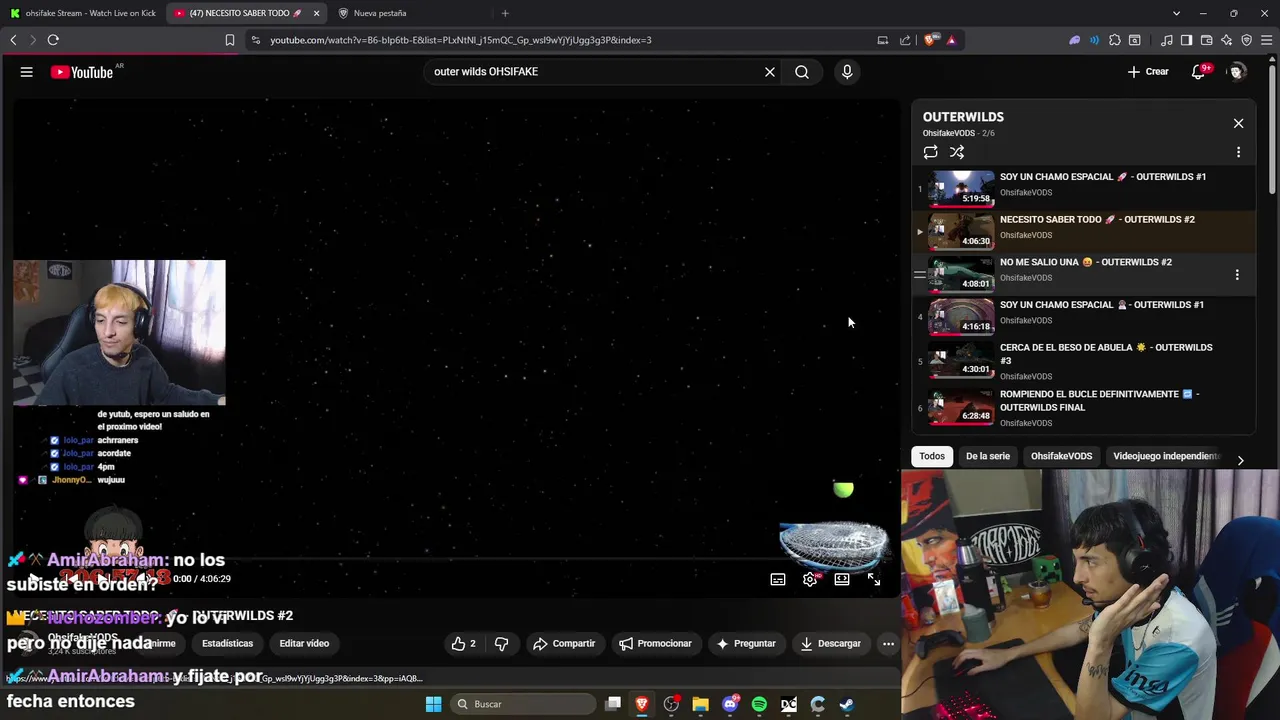1280x720 pixels.
Task: Open YouTube notifications bell
Action: coord(1199,72)
